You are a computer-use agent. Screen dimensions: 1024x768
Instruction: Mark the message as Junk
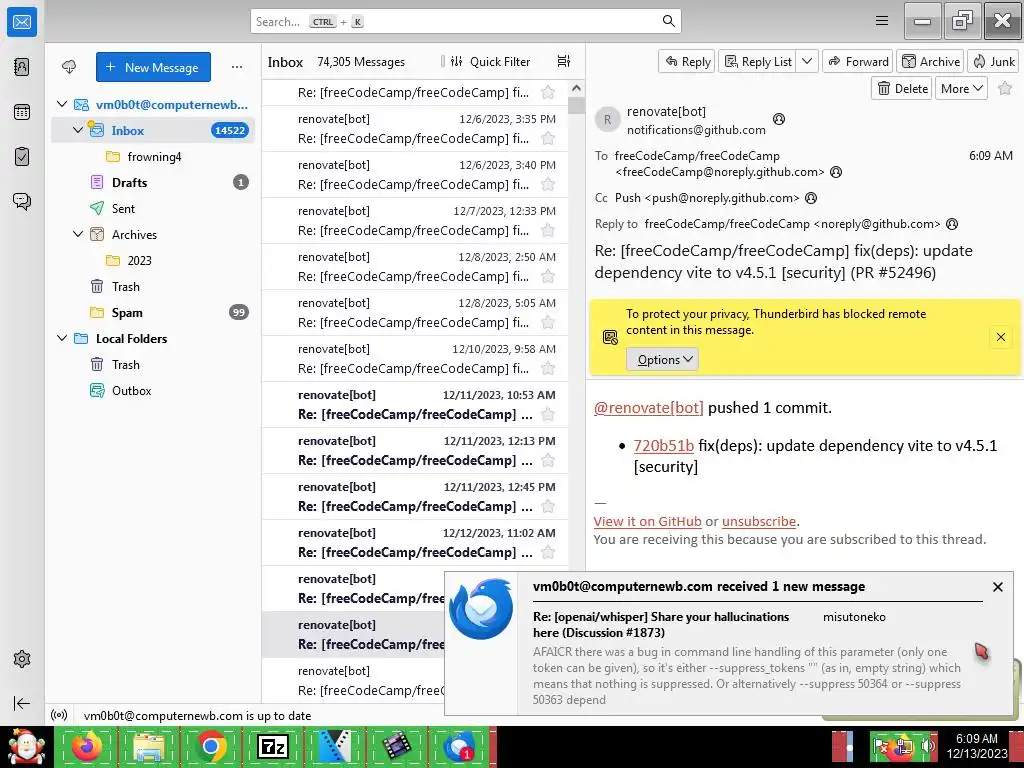coord(994,61)
